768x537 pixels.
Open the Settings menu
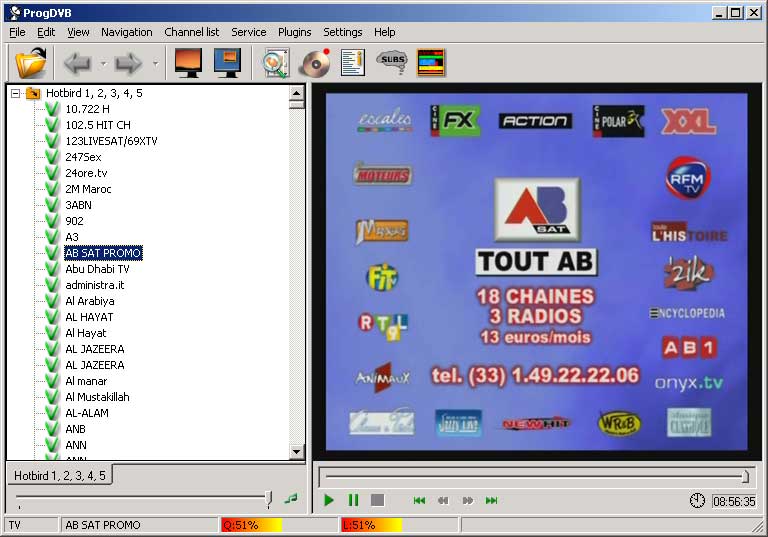pyautogui.click(x=342, y=32)
